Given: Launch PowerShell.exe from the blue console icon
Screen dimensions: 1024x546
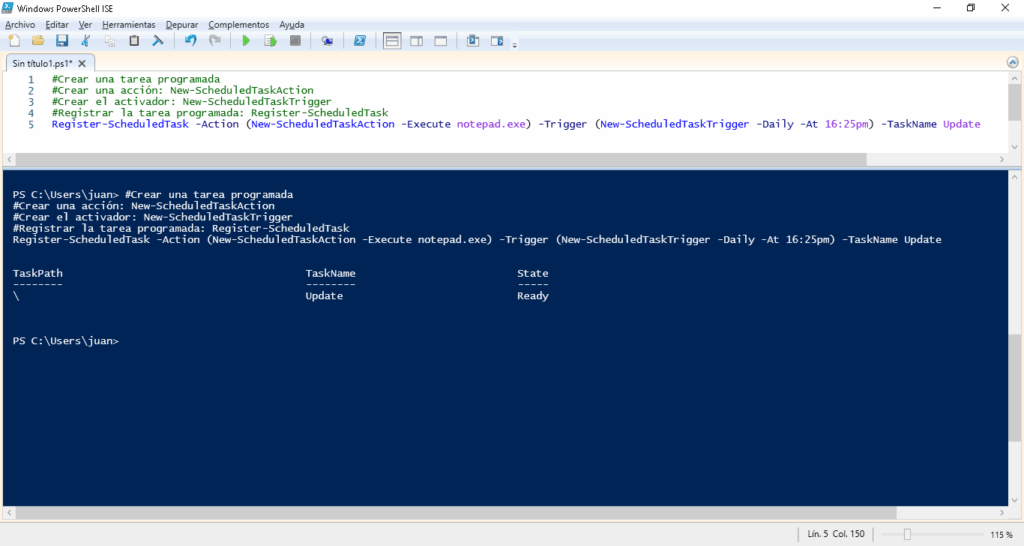Looking at the screenshot, I should [x=360, y=41].
